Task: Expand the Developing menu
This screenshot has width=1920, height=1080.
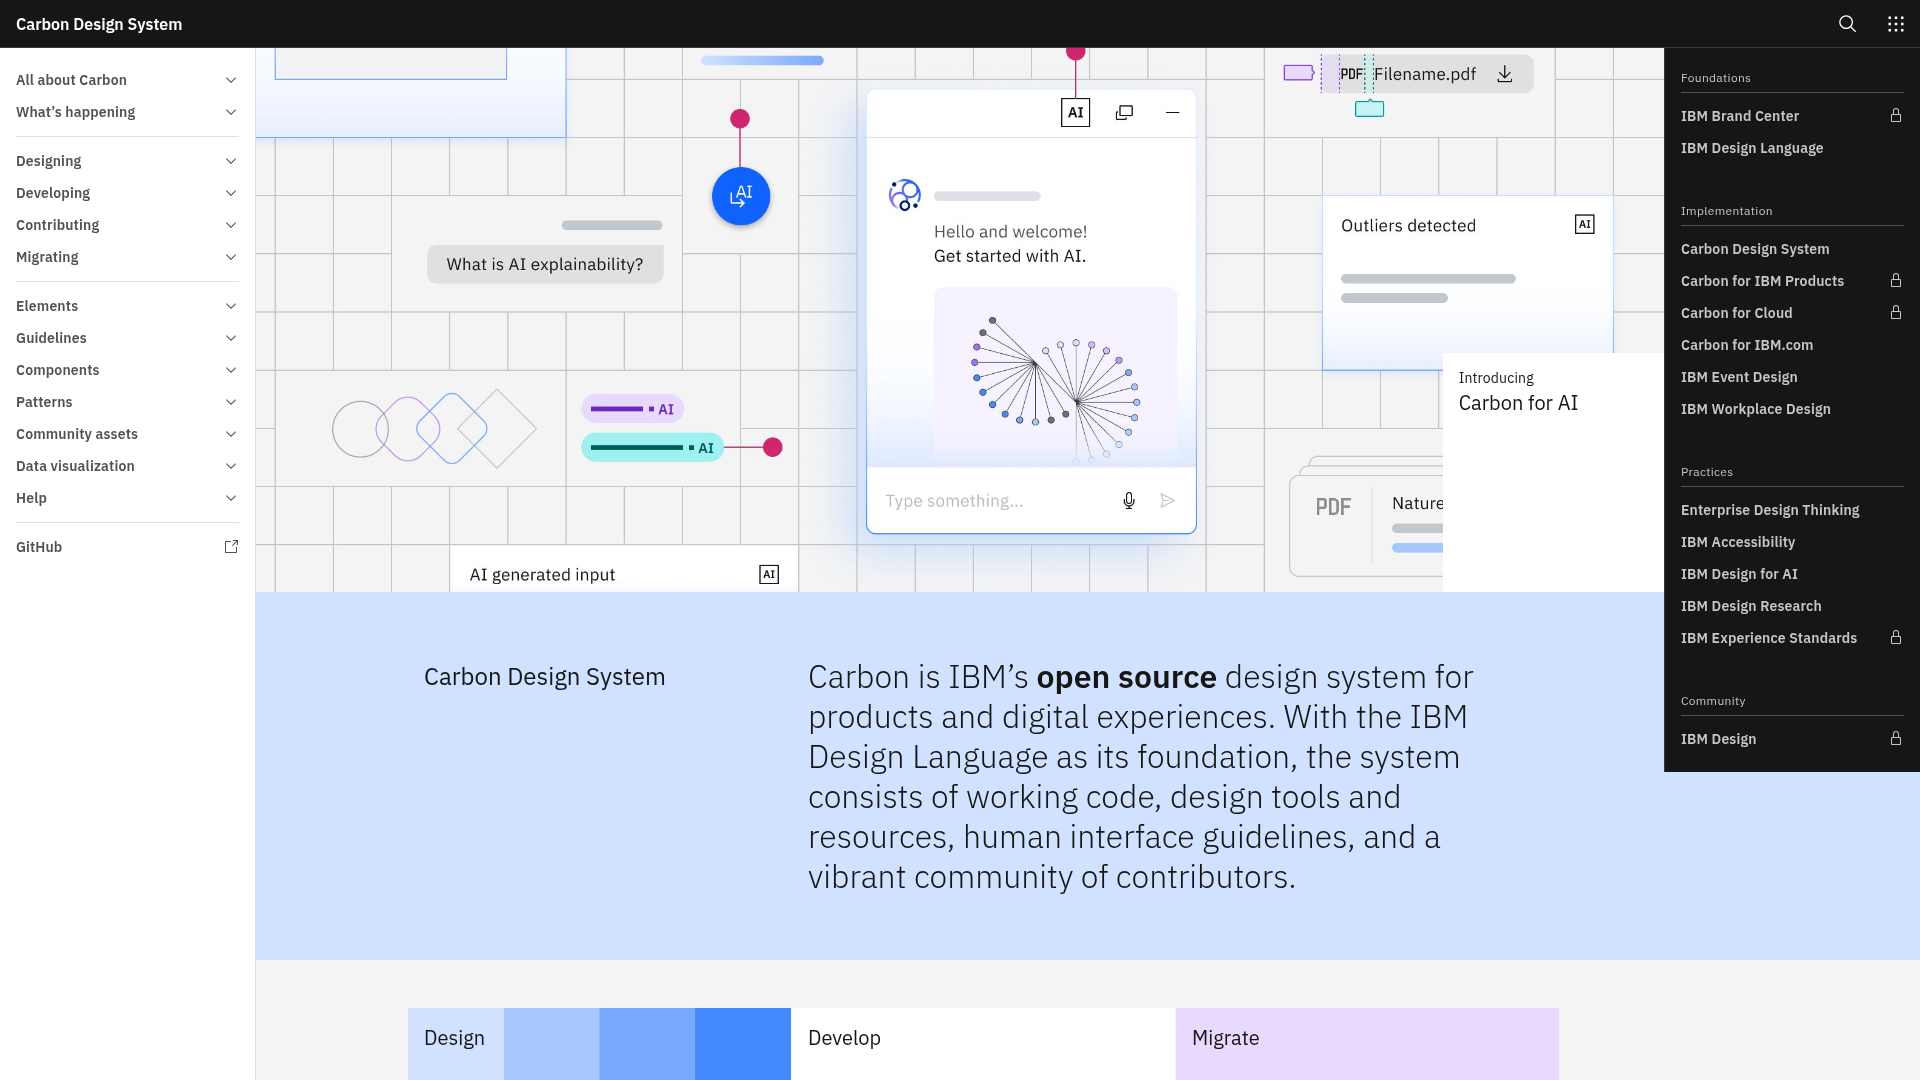Action: click(x=127, y=193)
